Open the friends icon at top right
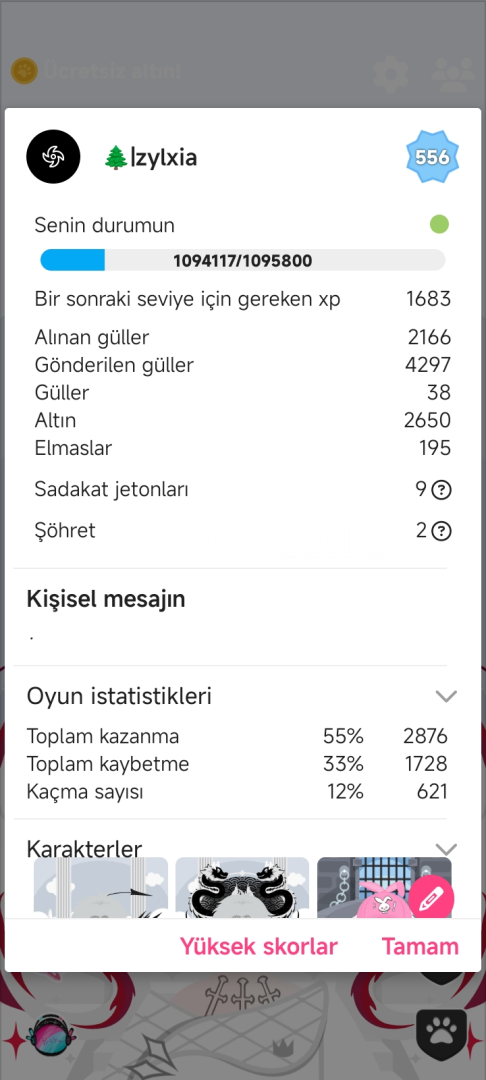The image size is (486, 1080). point(454,74)
